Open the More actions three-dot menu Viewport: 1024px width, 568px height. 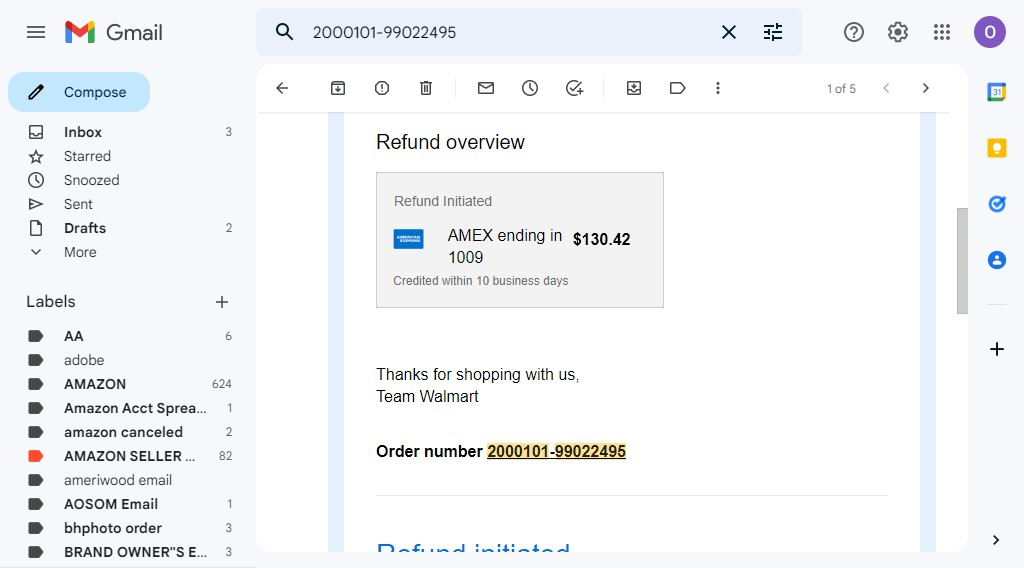718,88
